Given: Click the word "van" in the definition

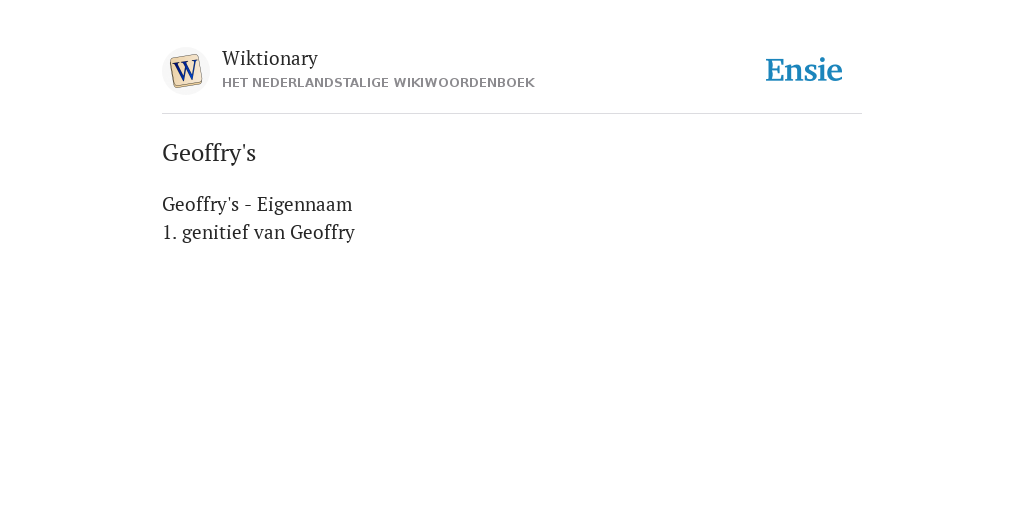Looking at the screenshot, I should coord(269,233).
